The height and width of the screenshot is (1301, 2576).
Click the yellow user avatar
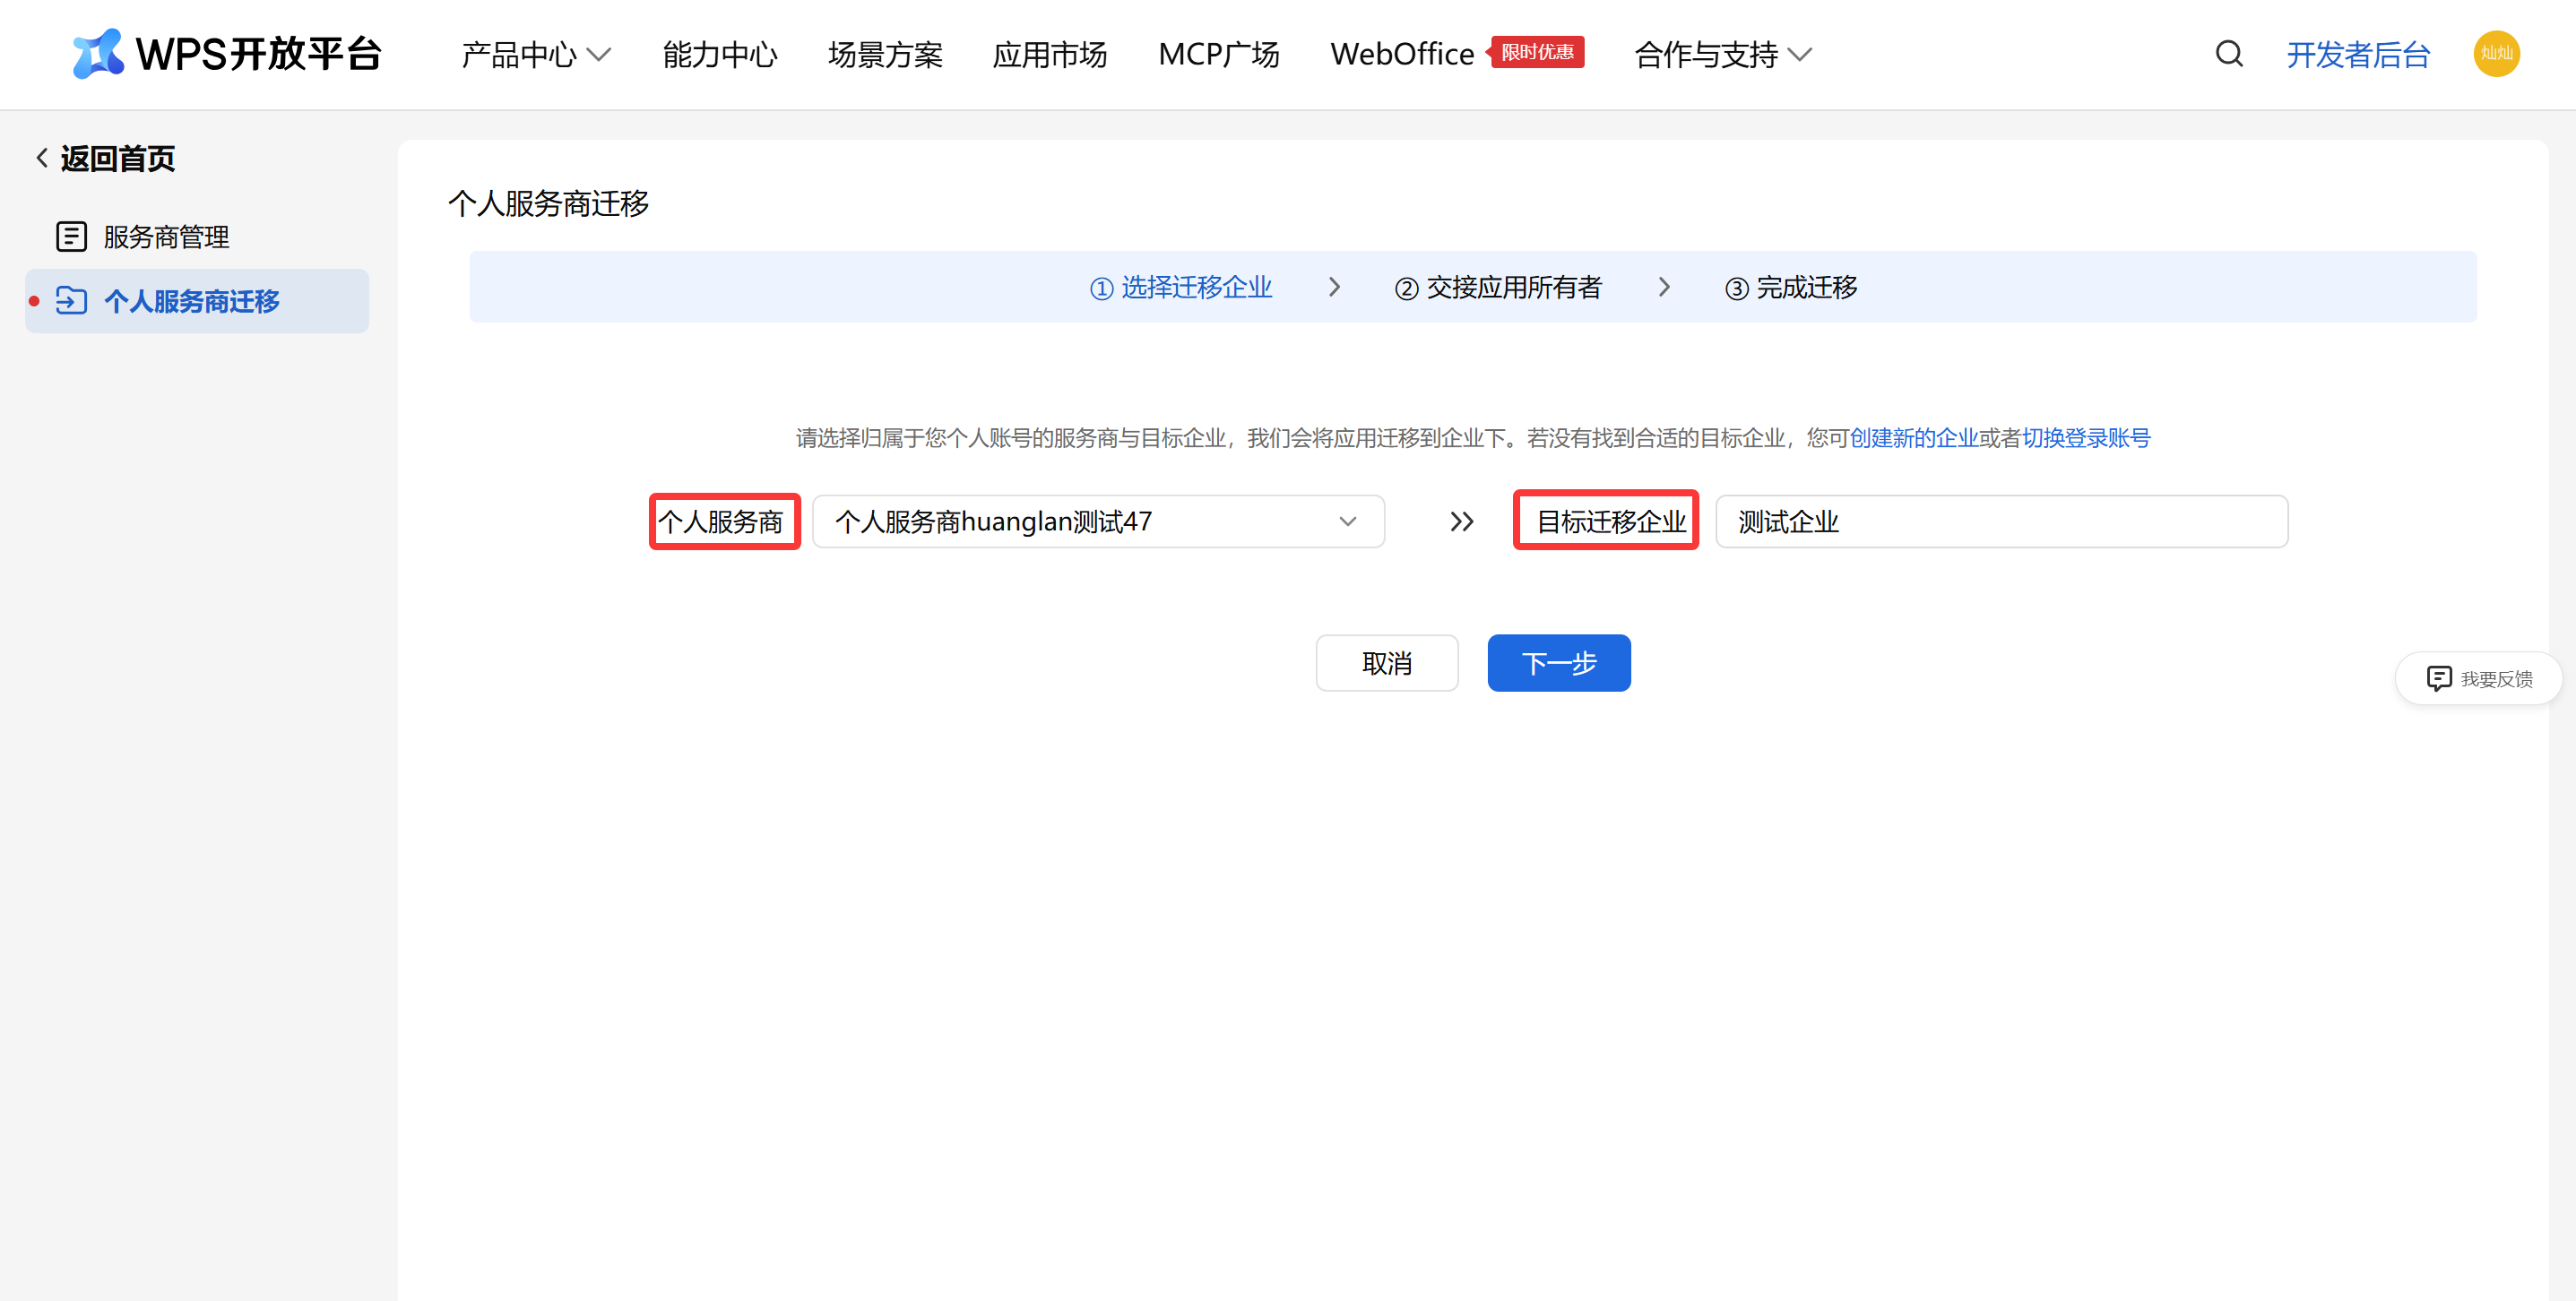click(2495, 54)
